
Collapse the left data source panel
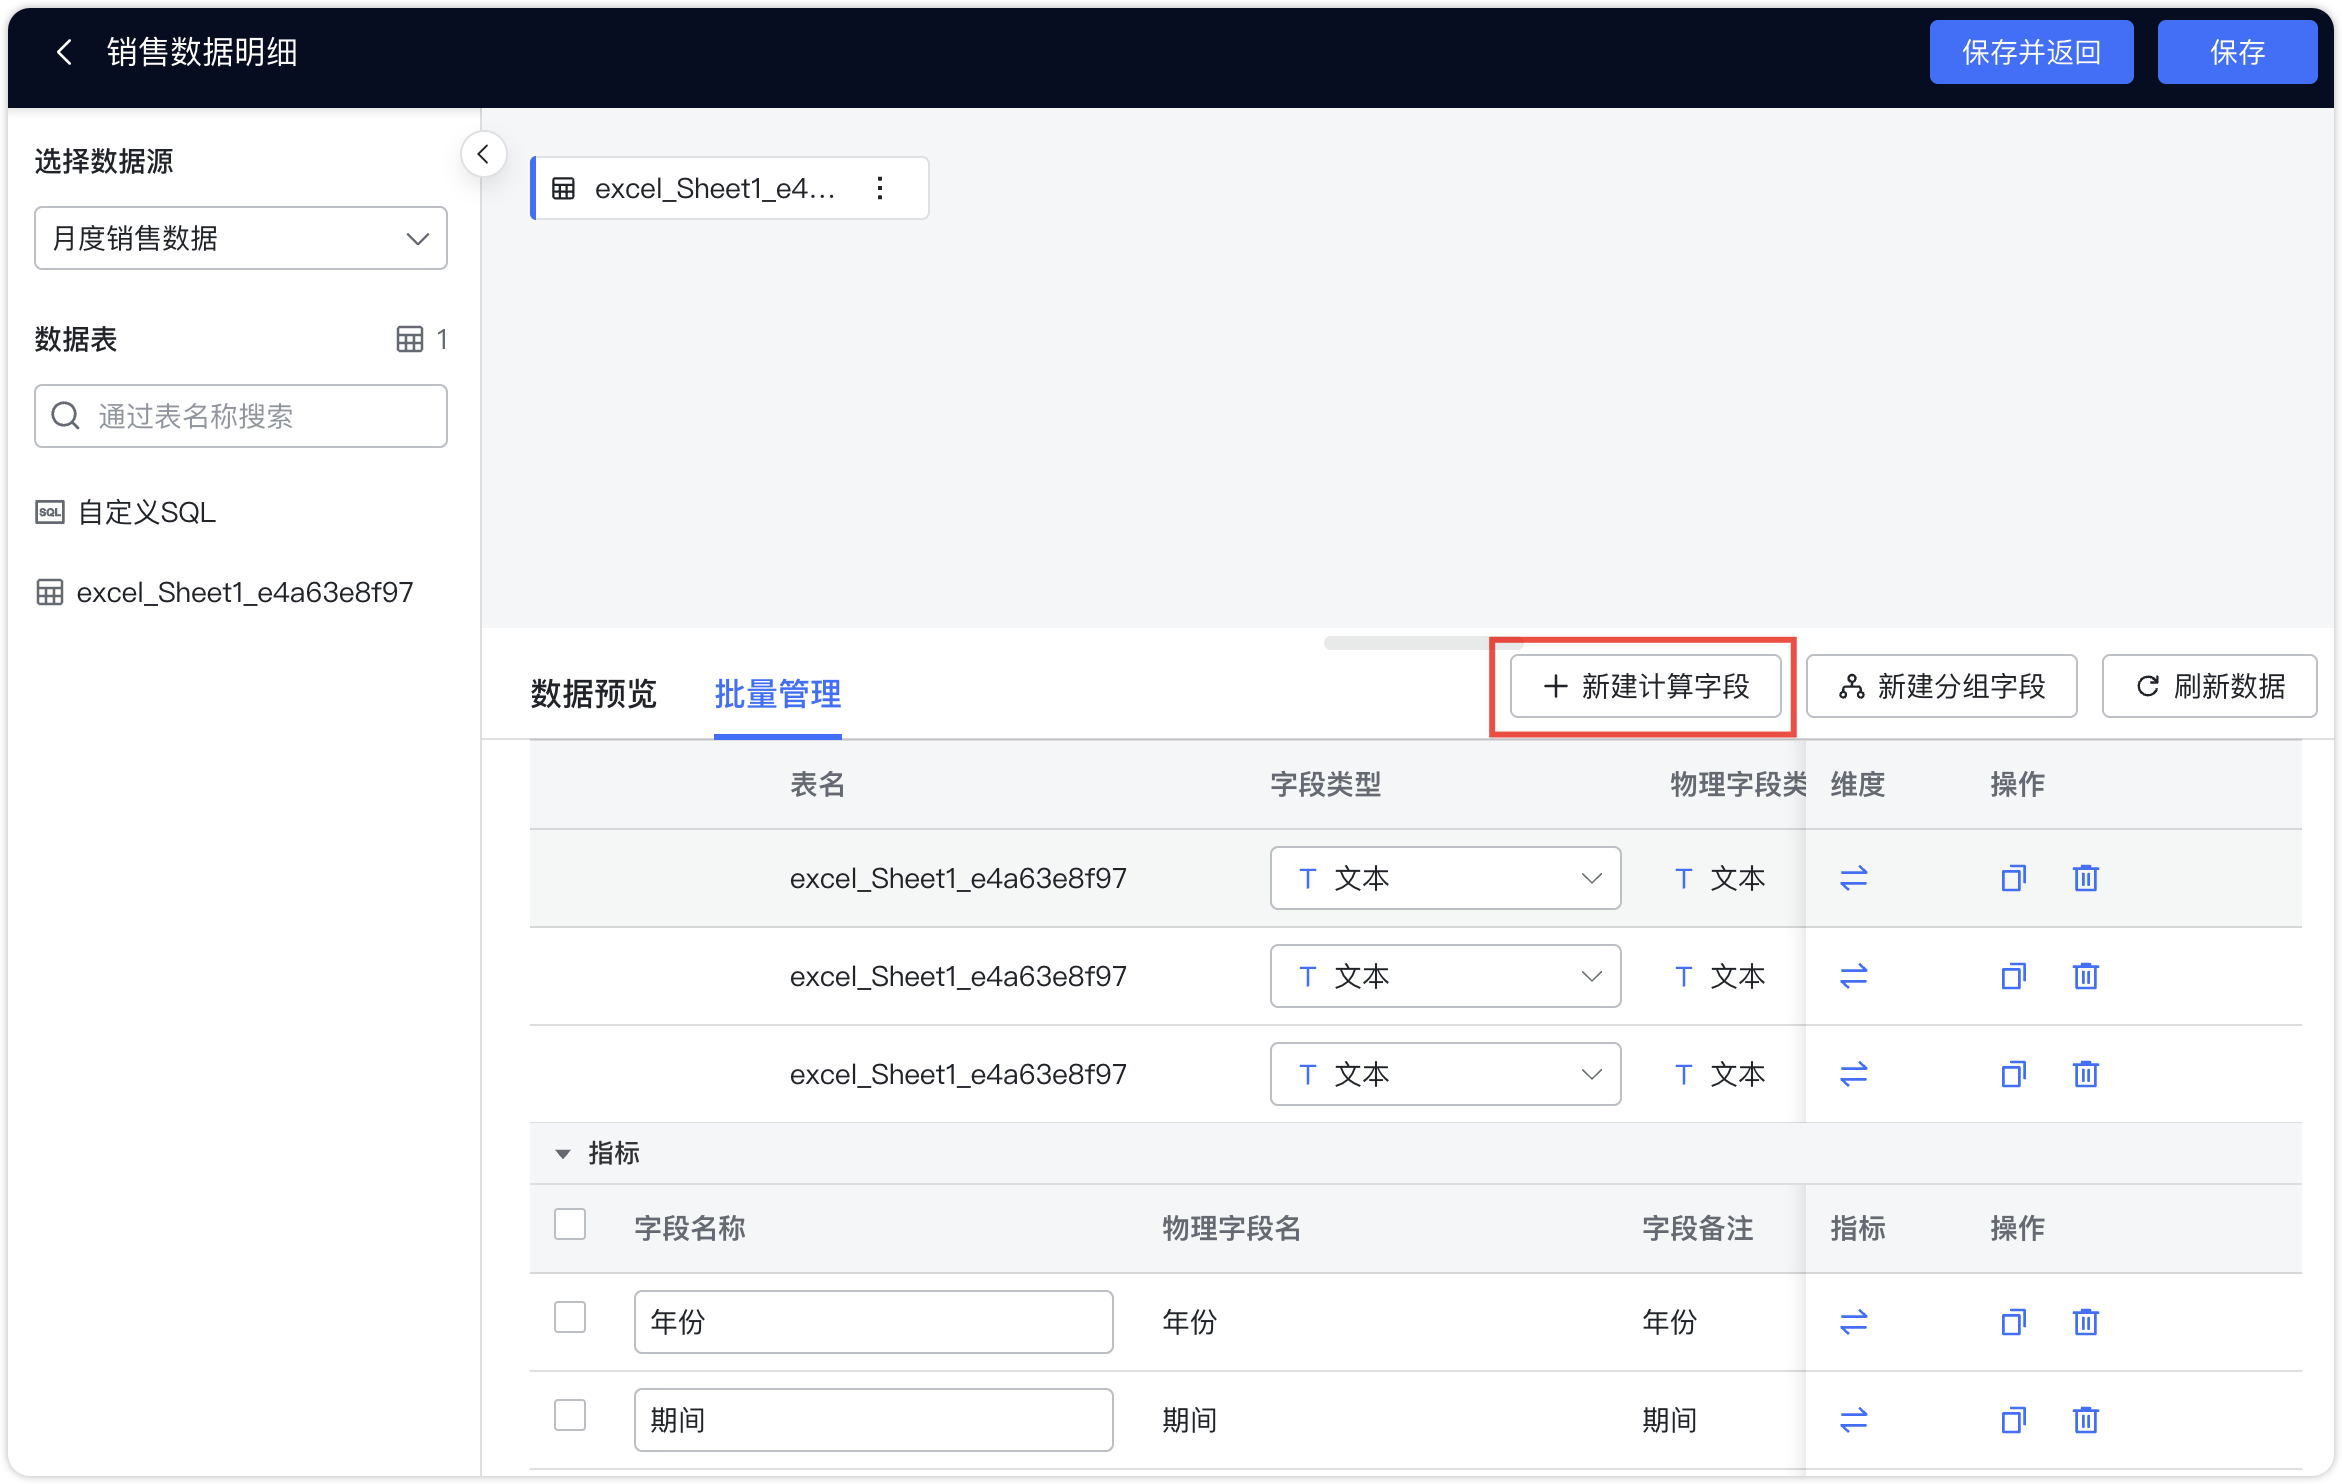click(x=484, y=155)
